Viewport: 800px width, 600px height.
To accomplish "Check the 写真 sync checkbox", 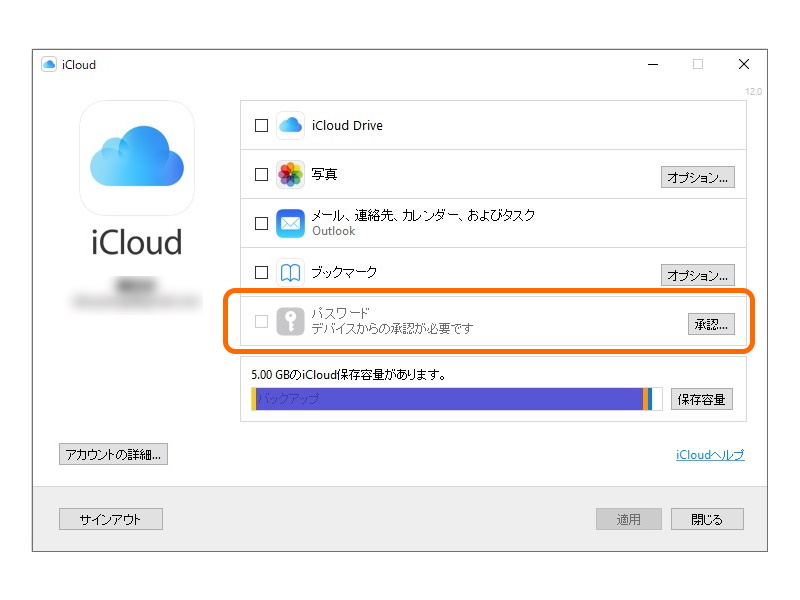I will tap(261, 174).
